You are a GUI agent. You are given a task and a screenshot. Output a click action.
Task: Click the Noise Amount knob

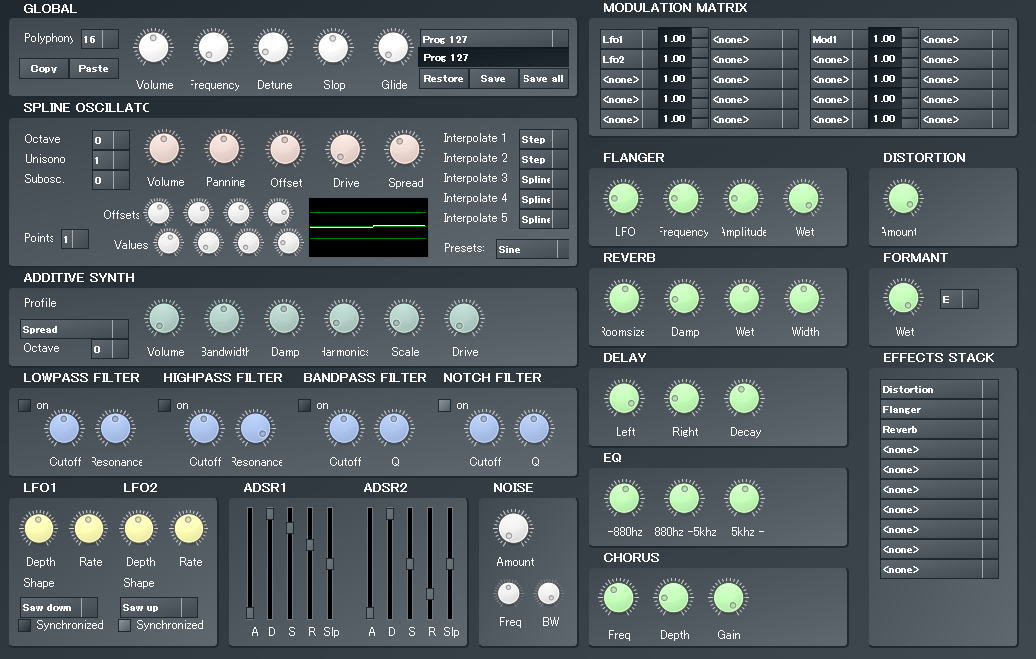(513, 527)
